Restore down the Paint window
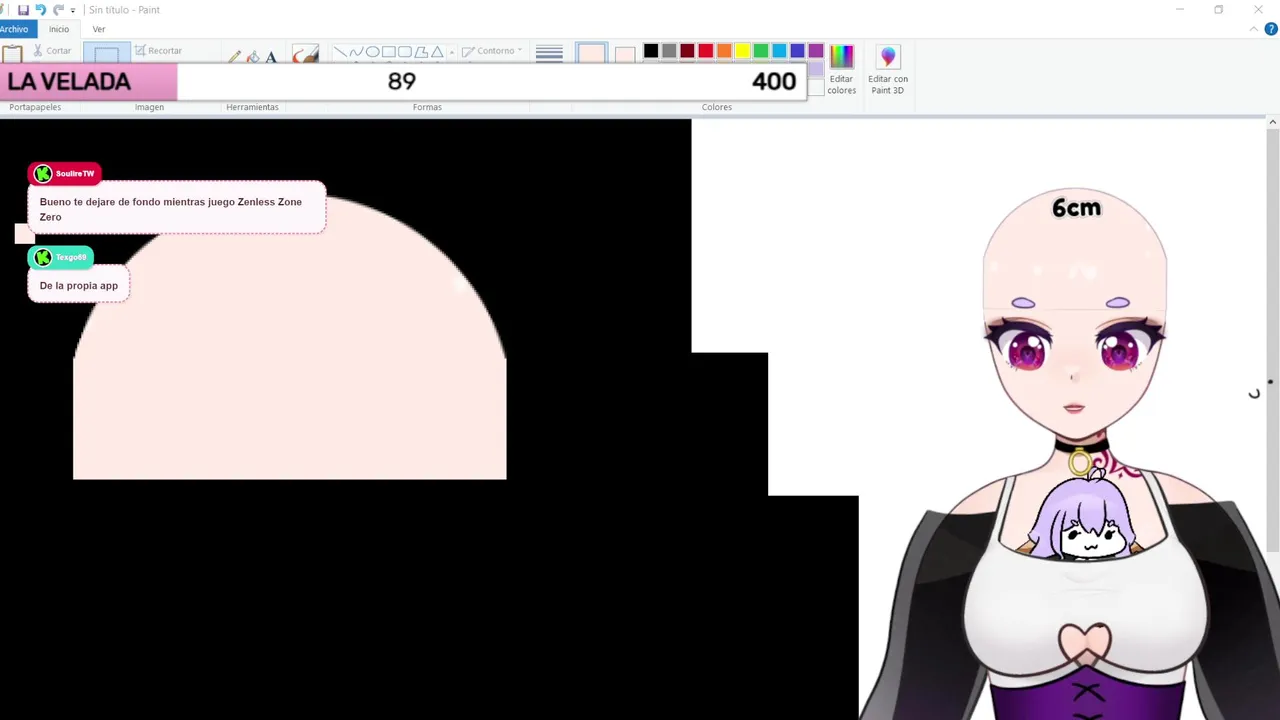 (1219, 10)
